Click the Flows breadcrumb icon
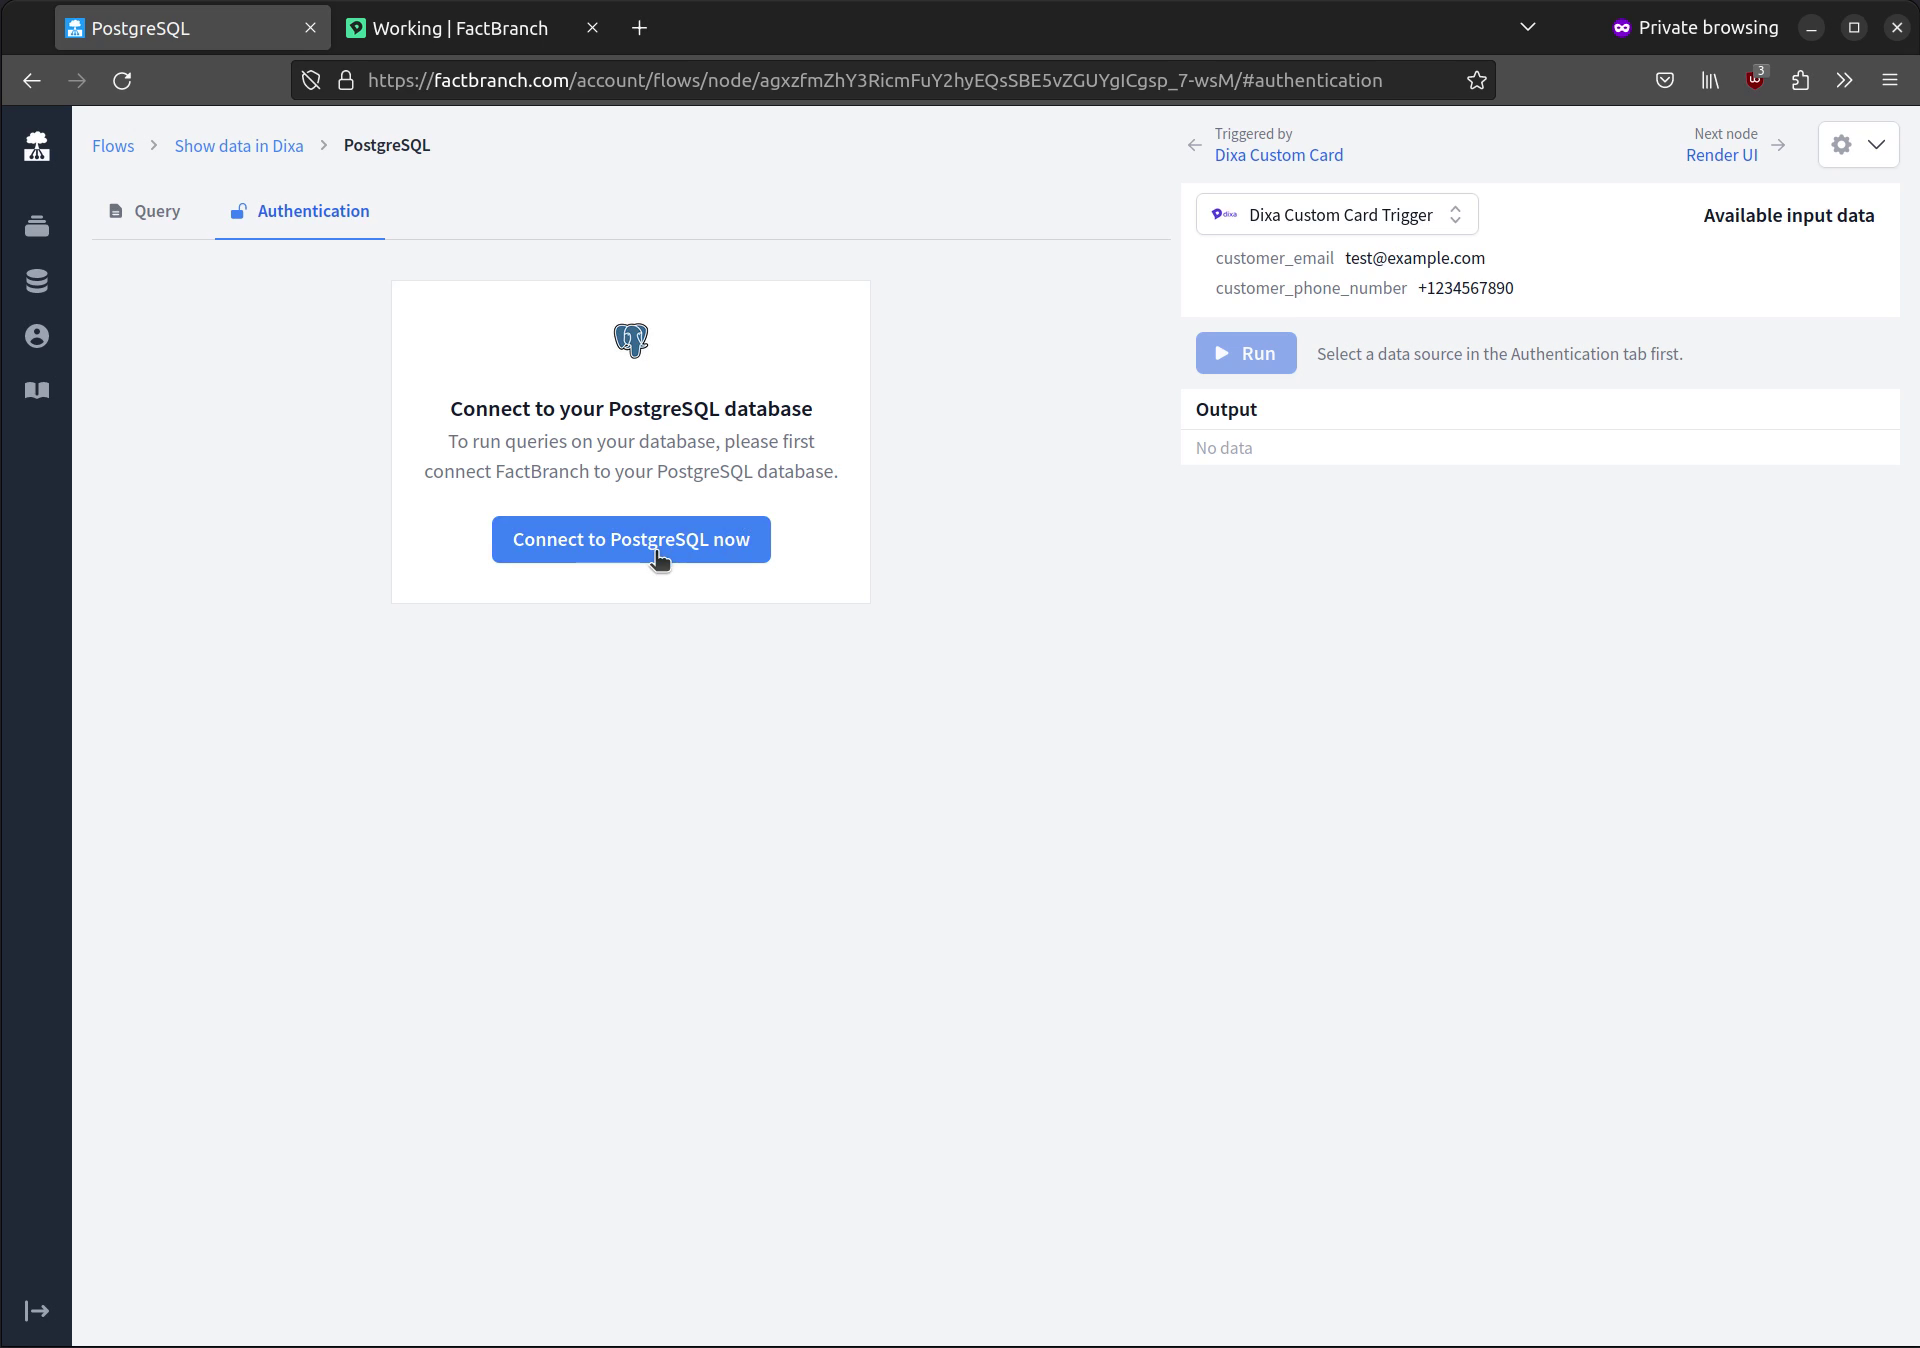 pos(112,144)
